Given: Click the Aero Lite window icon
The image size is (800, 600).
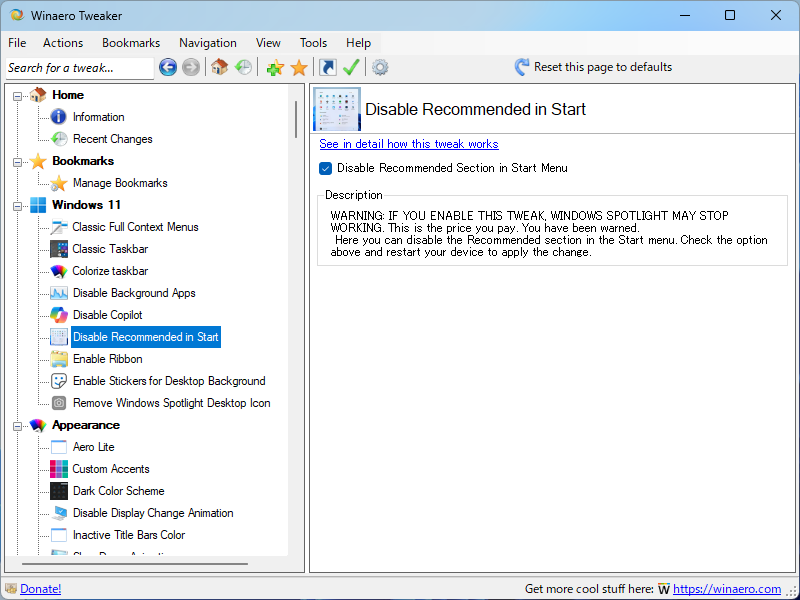Looking at the screenshot, I should [x=59, y=447].
